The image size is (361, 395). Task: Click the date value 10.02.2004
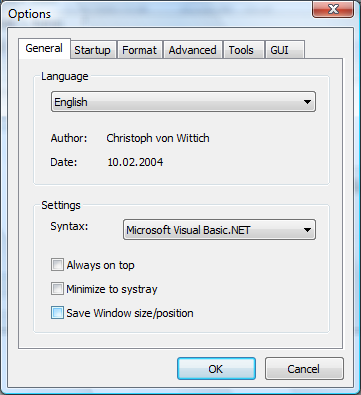coord(135,162)
